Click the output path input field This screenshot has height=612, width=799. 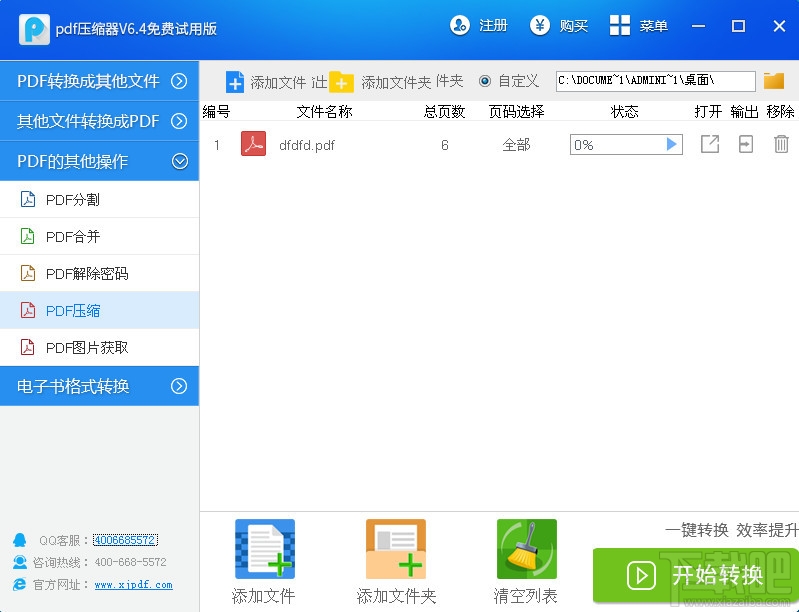pyautogui.click(x=655, y=81)
